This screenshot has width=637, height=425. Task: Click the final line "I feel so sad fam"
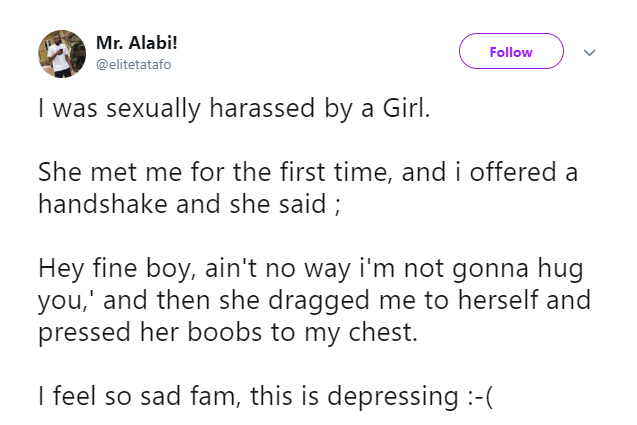(266, 397)
